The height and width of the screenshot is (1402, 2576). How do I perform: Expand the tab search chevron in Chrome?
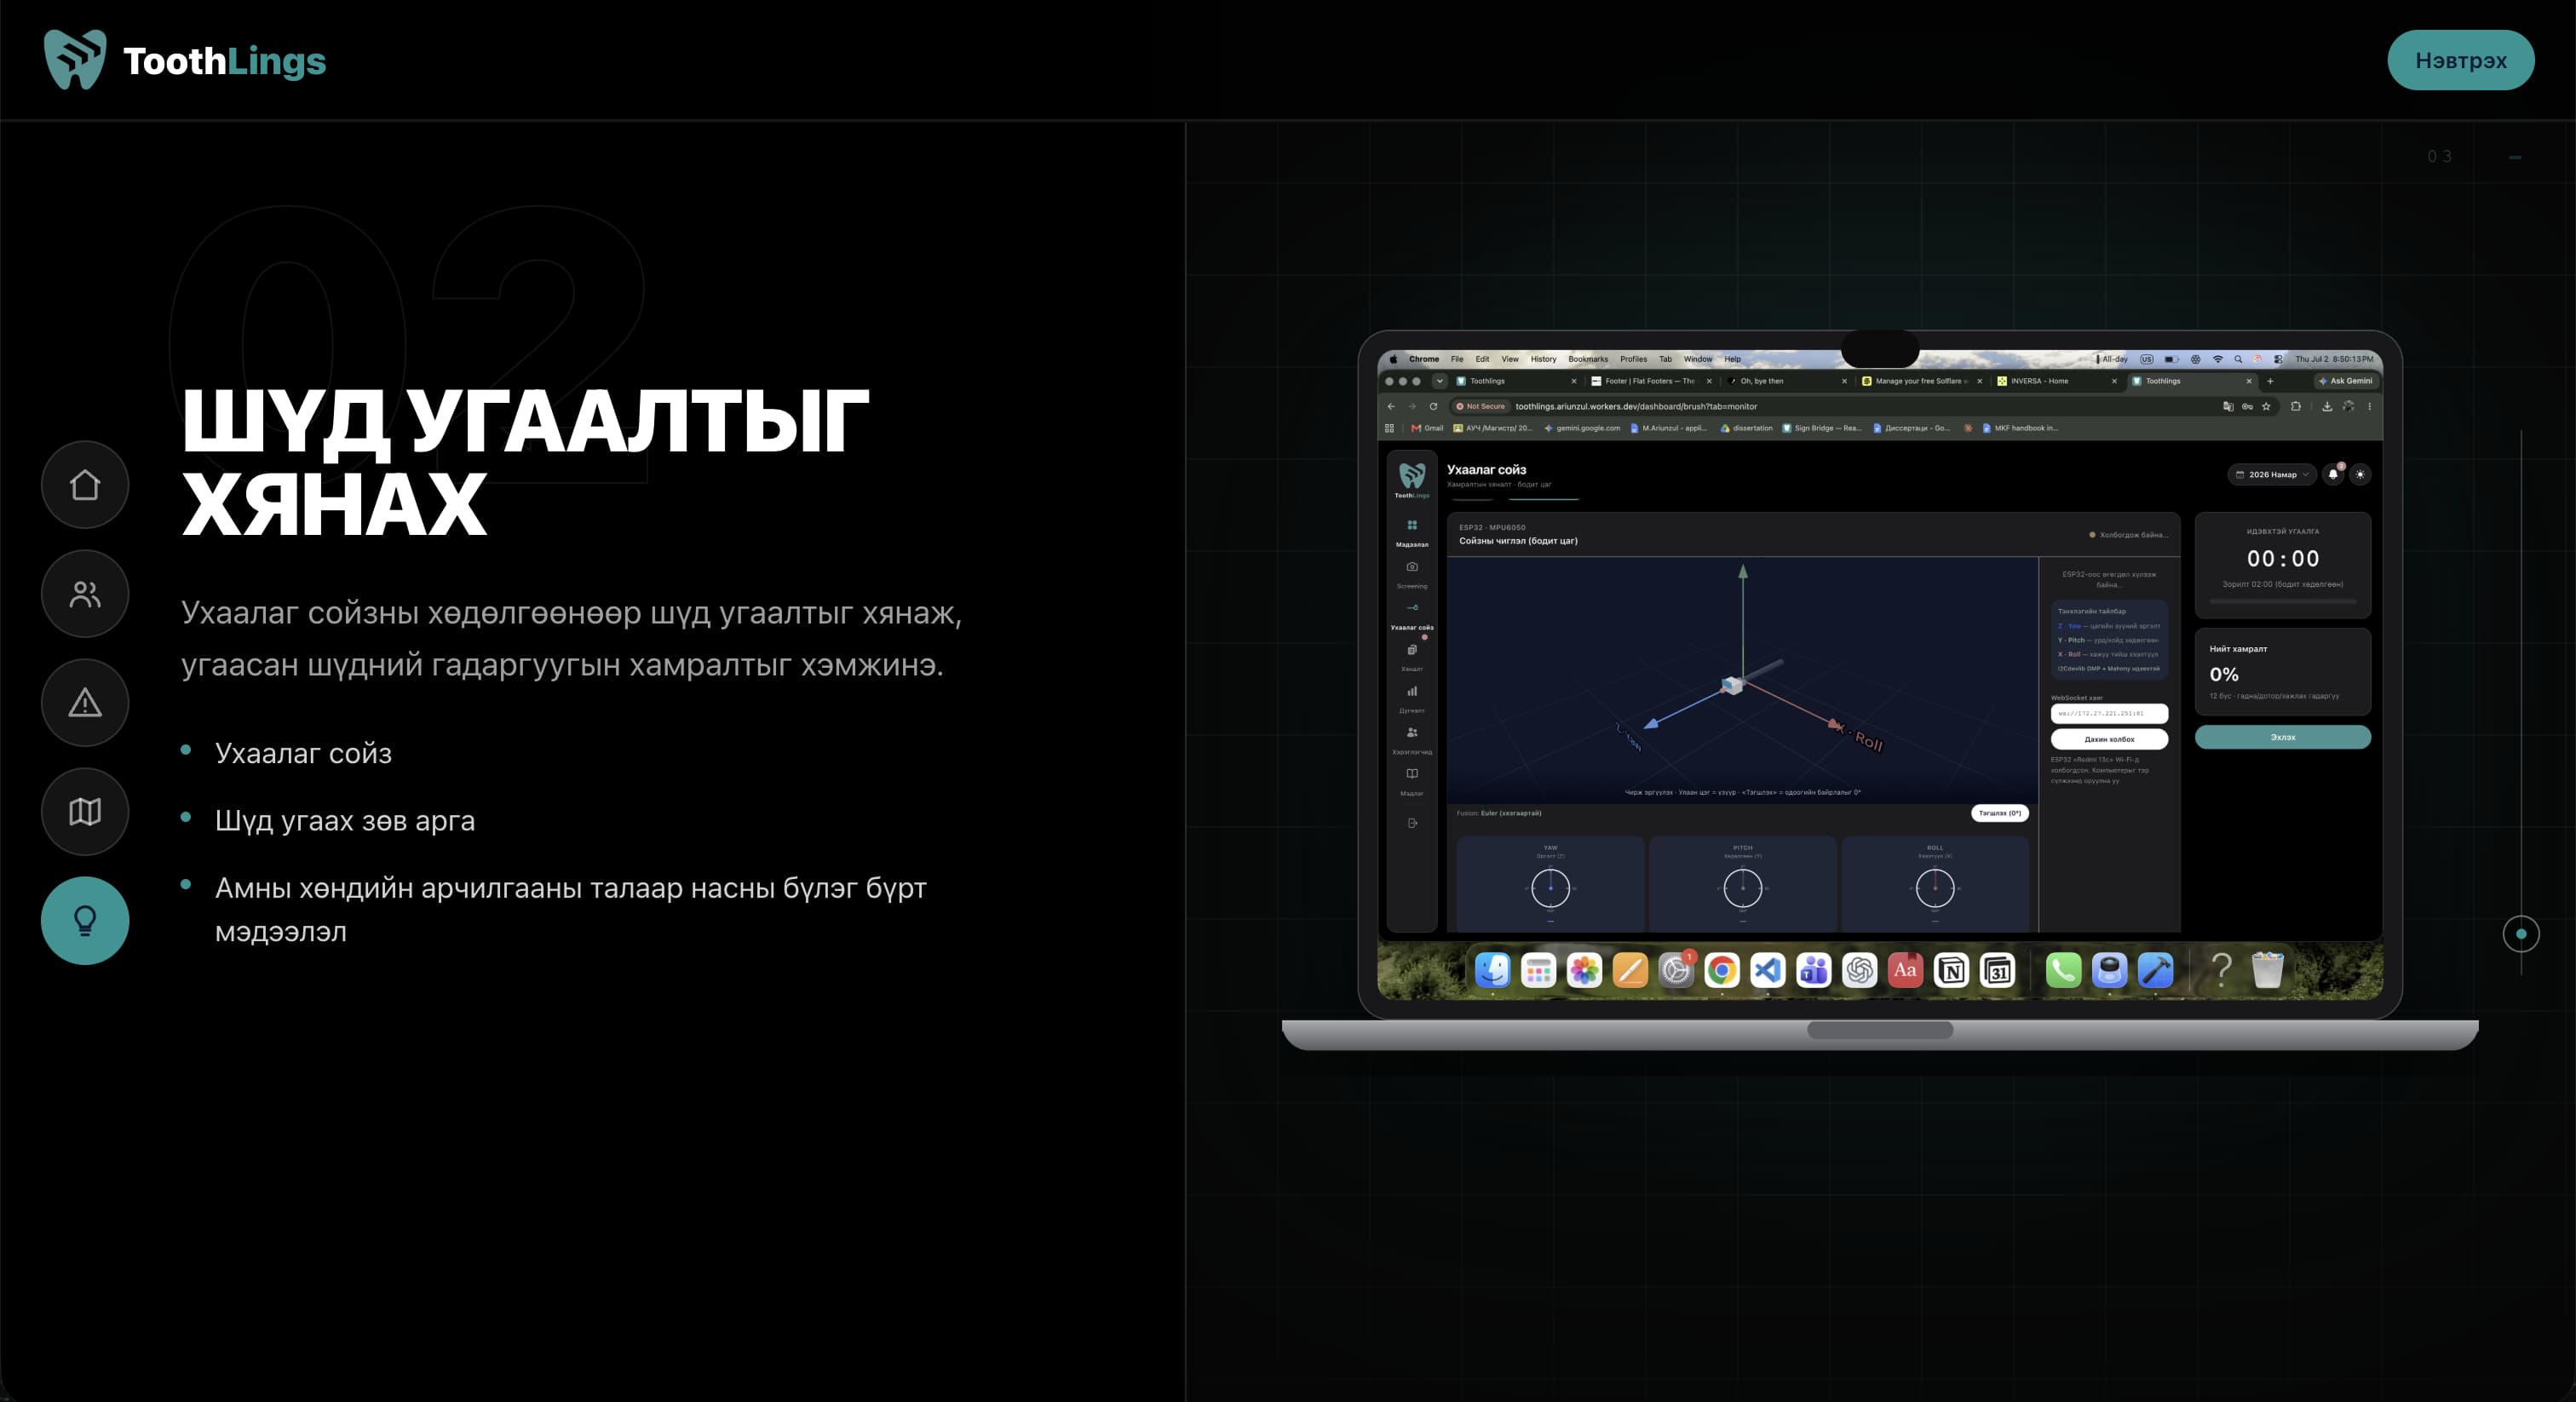point(1440,381)
